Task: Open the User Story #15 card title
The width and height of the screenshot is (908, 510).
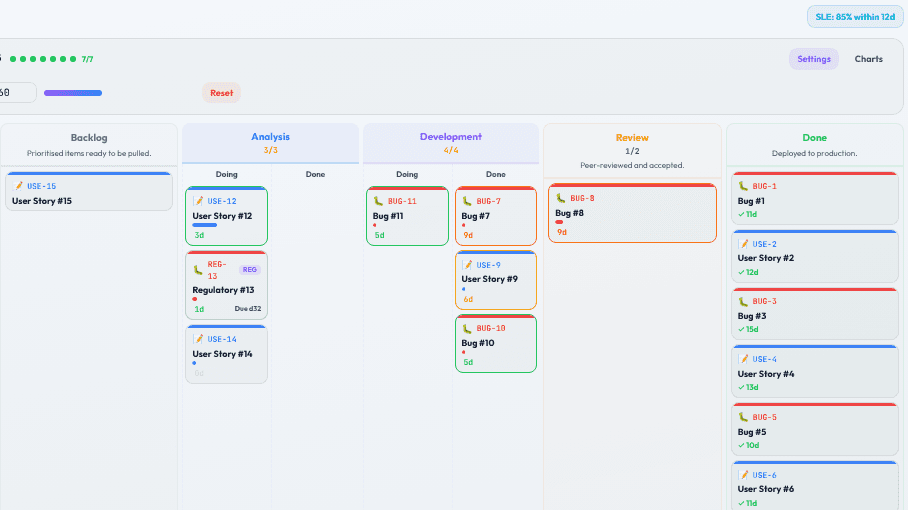Action: click(x=42, y=201)
